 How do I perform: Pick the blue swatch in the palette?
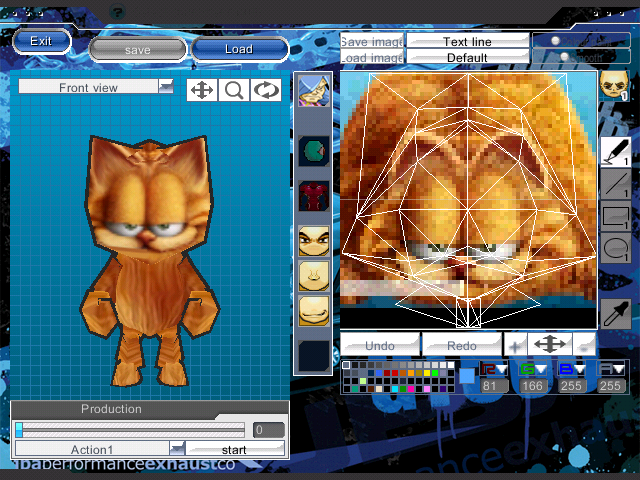click(379, 373)
